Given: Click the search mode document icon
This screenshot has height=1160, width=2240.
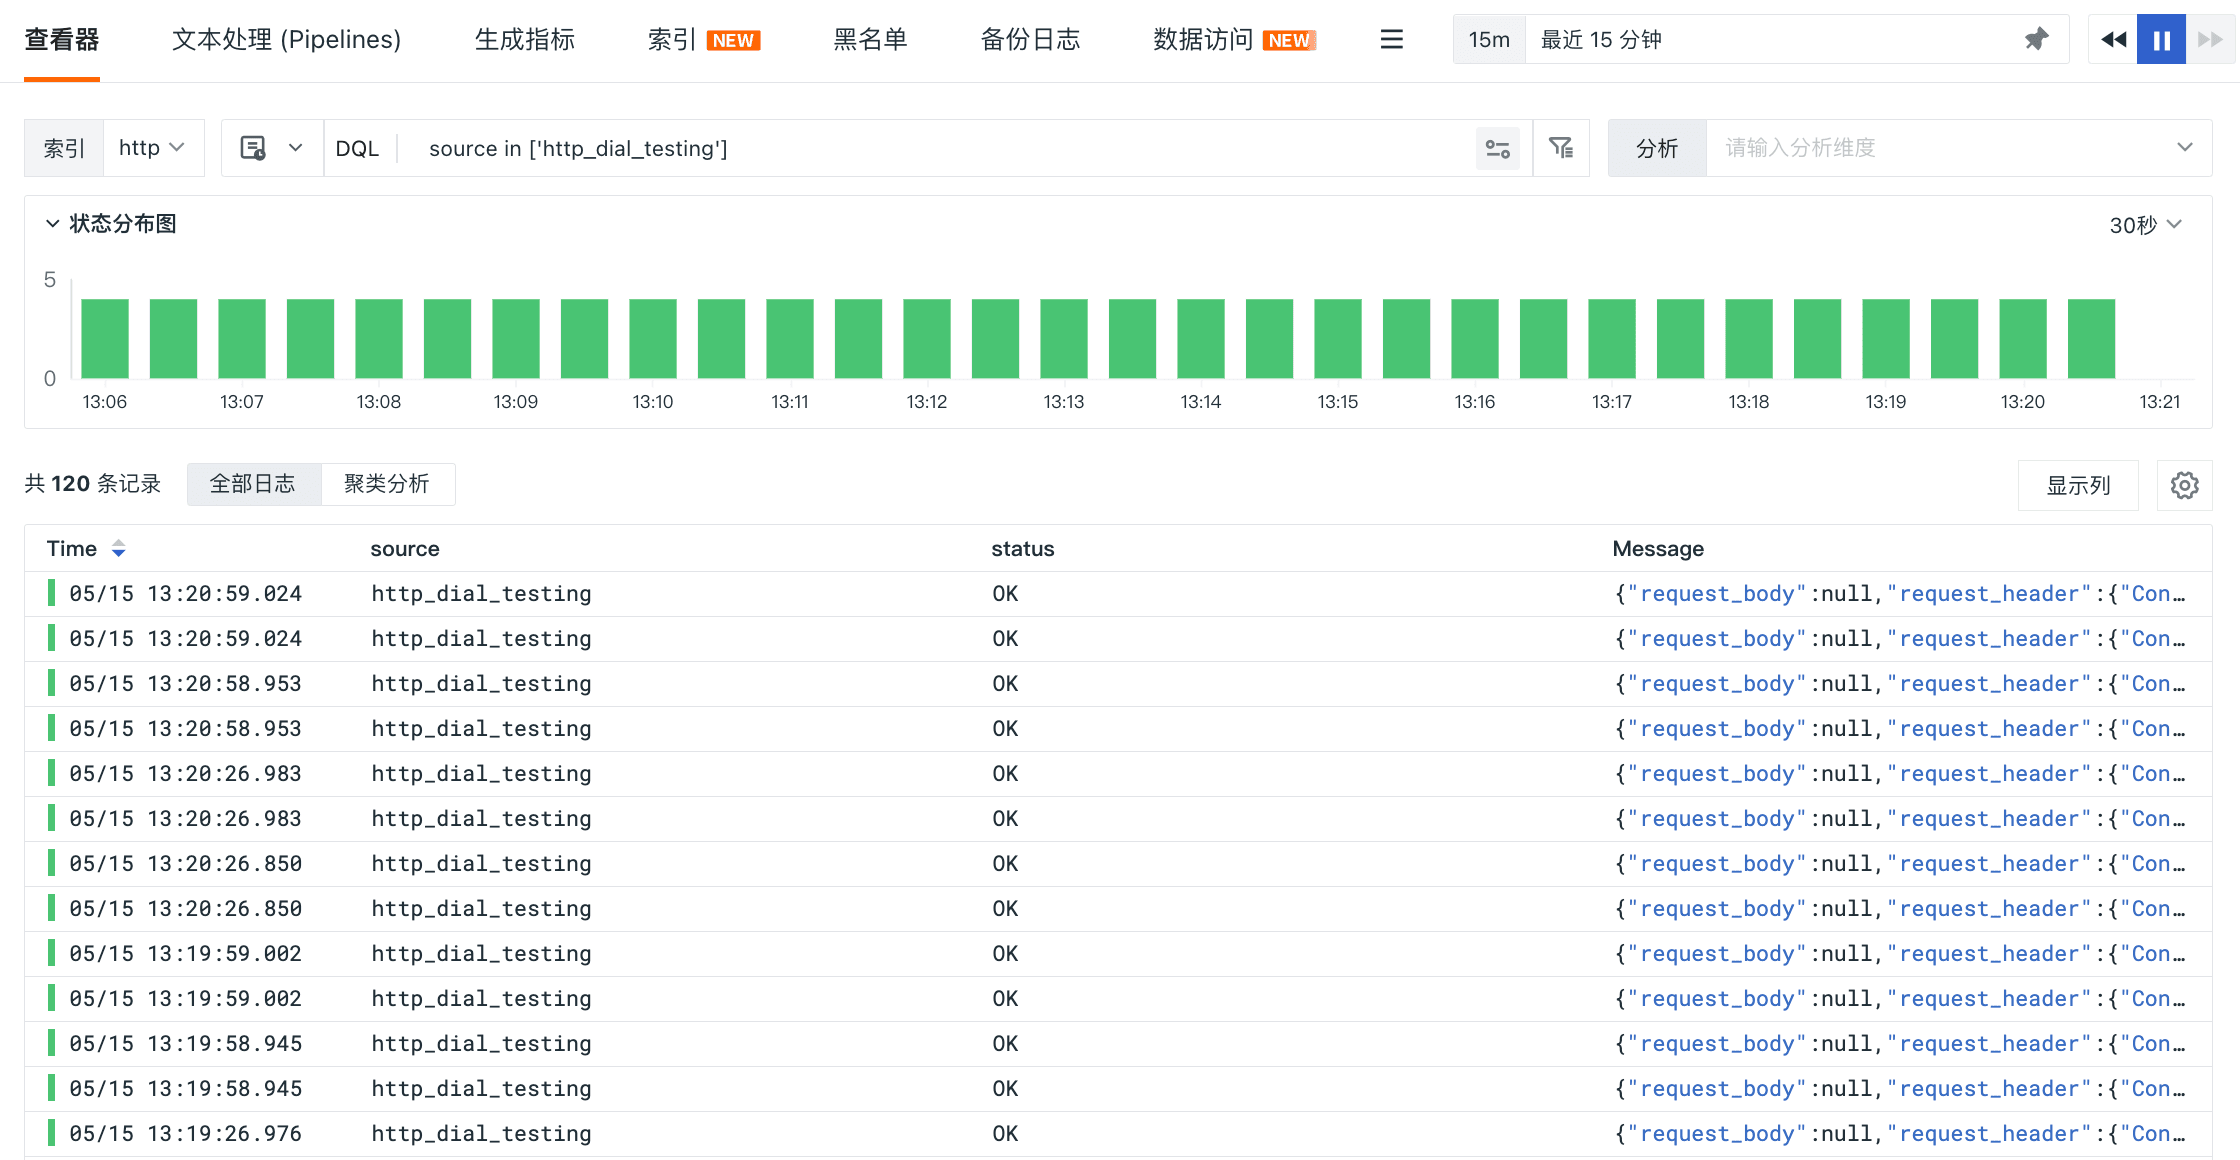Looking at the screenshot, I should 253,148.
